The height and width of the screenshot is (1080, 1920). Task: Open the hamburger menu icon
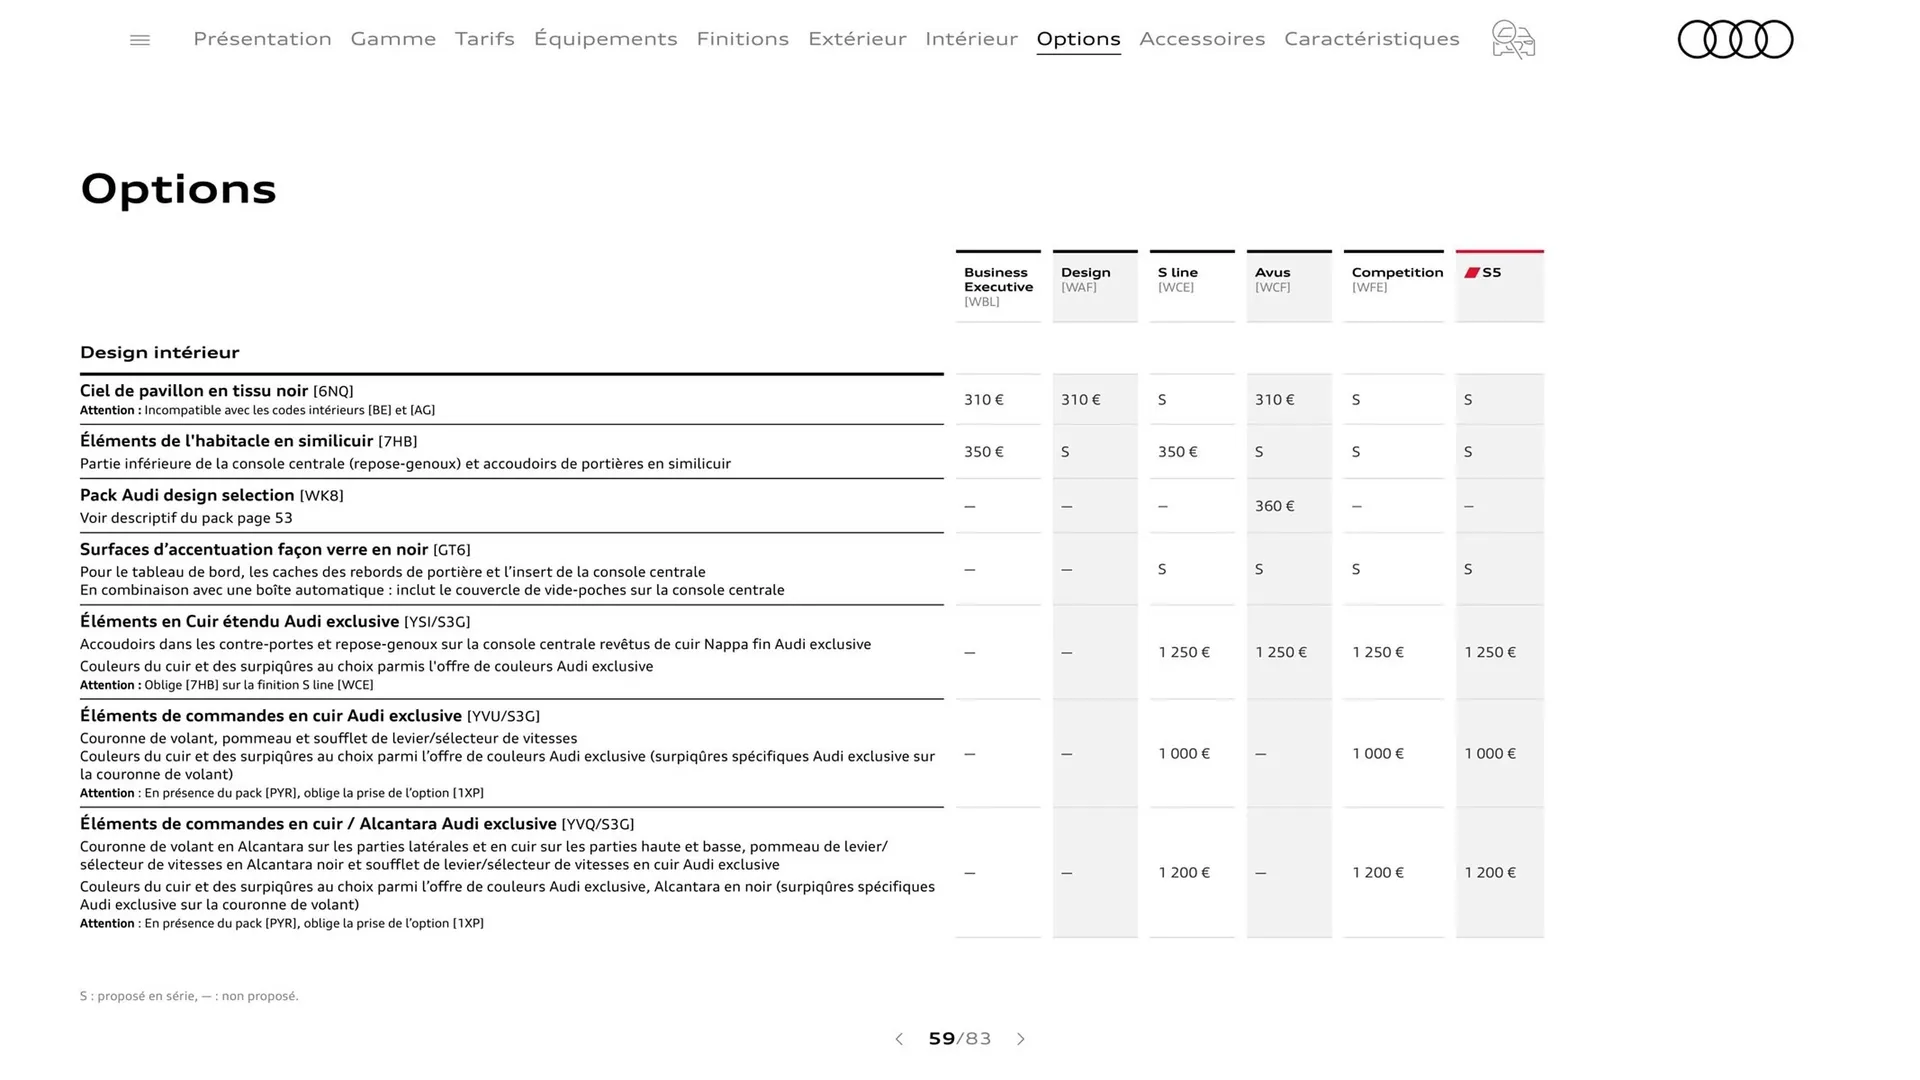(x=140, y=40)
